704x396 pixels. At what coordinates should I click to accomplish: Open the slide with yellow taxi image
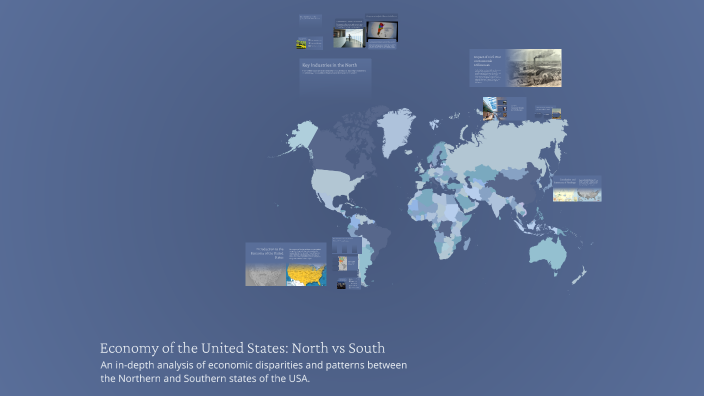tap(309, 43)
